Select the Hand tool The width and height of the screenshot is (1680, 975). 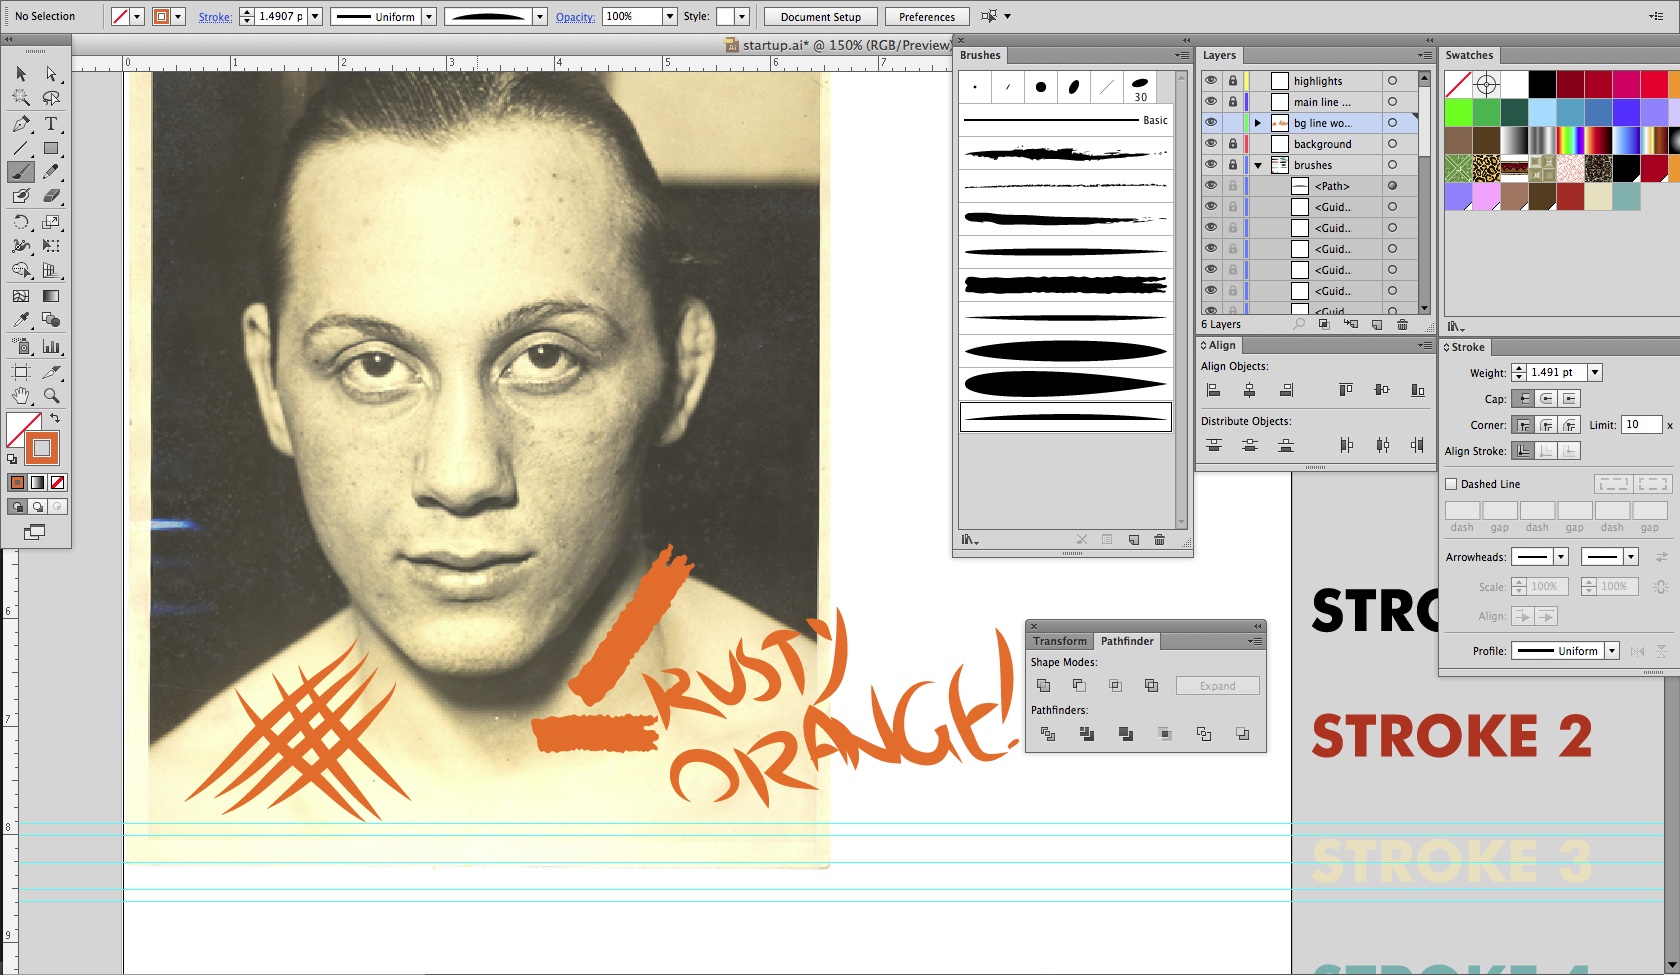[x=21, y=396]
